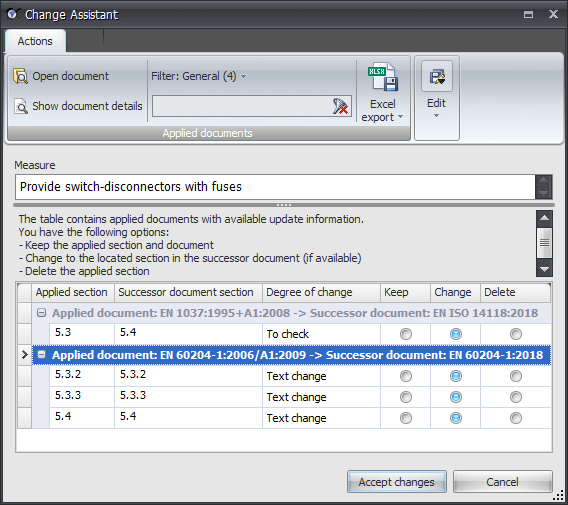
Task: Click the Text change cell for 5.3.3
Action: (321, 397)
